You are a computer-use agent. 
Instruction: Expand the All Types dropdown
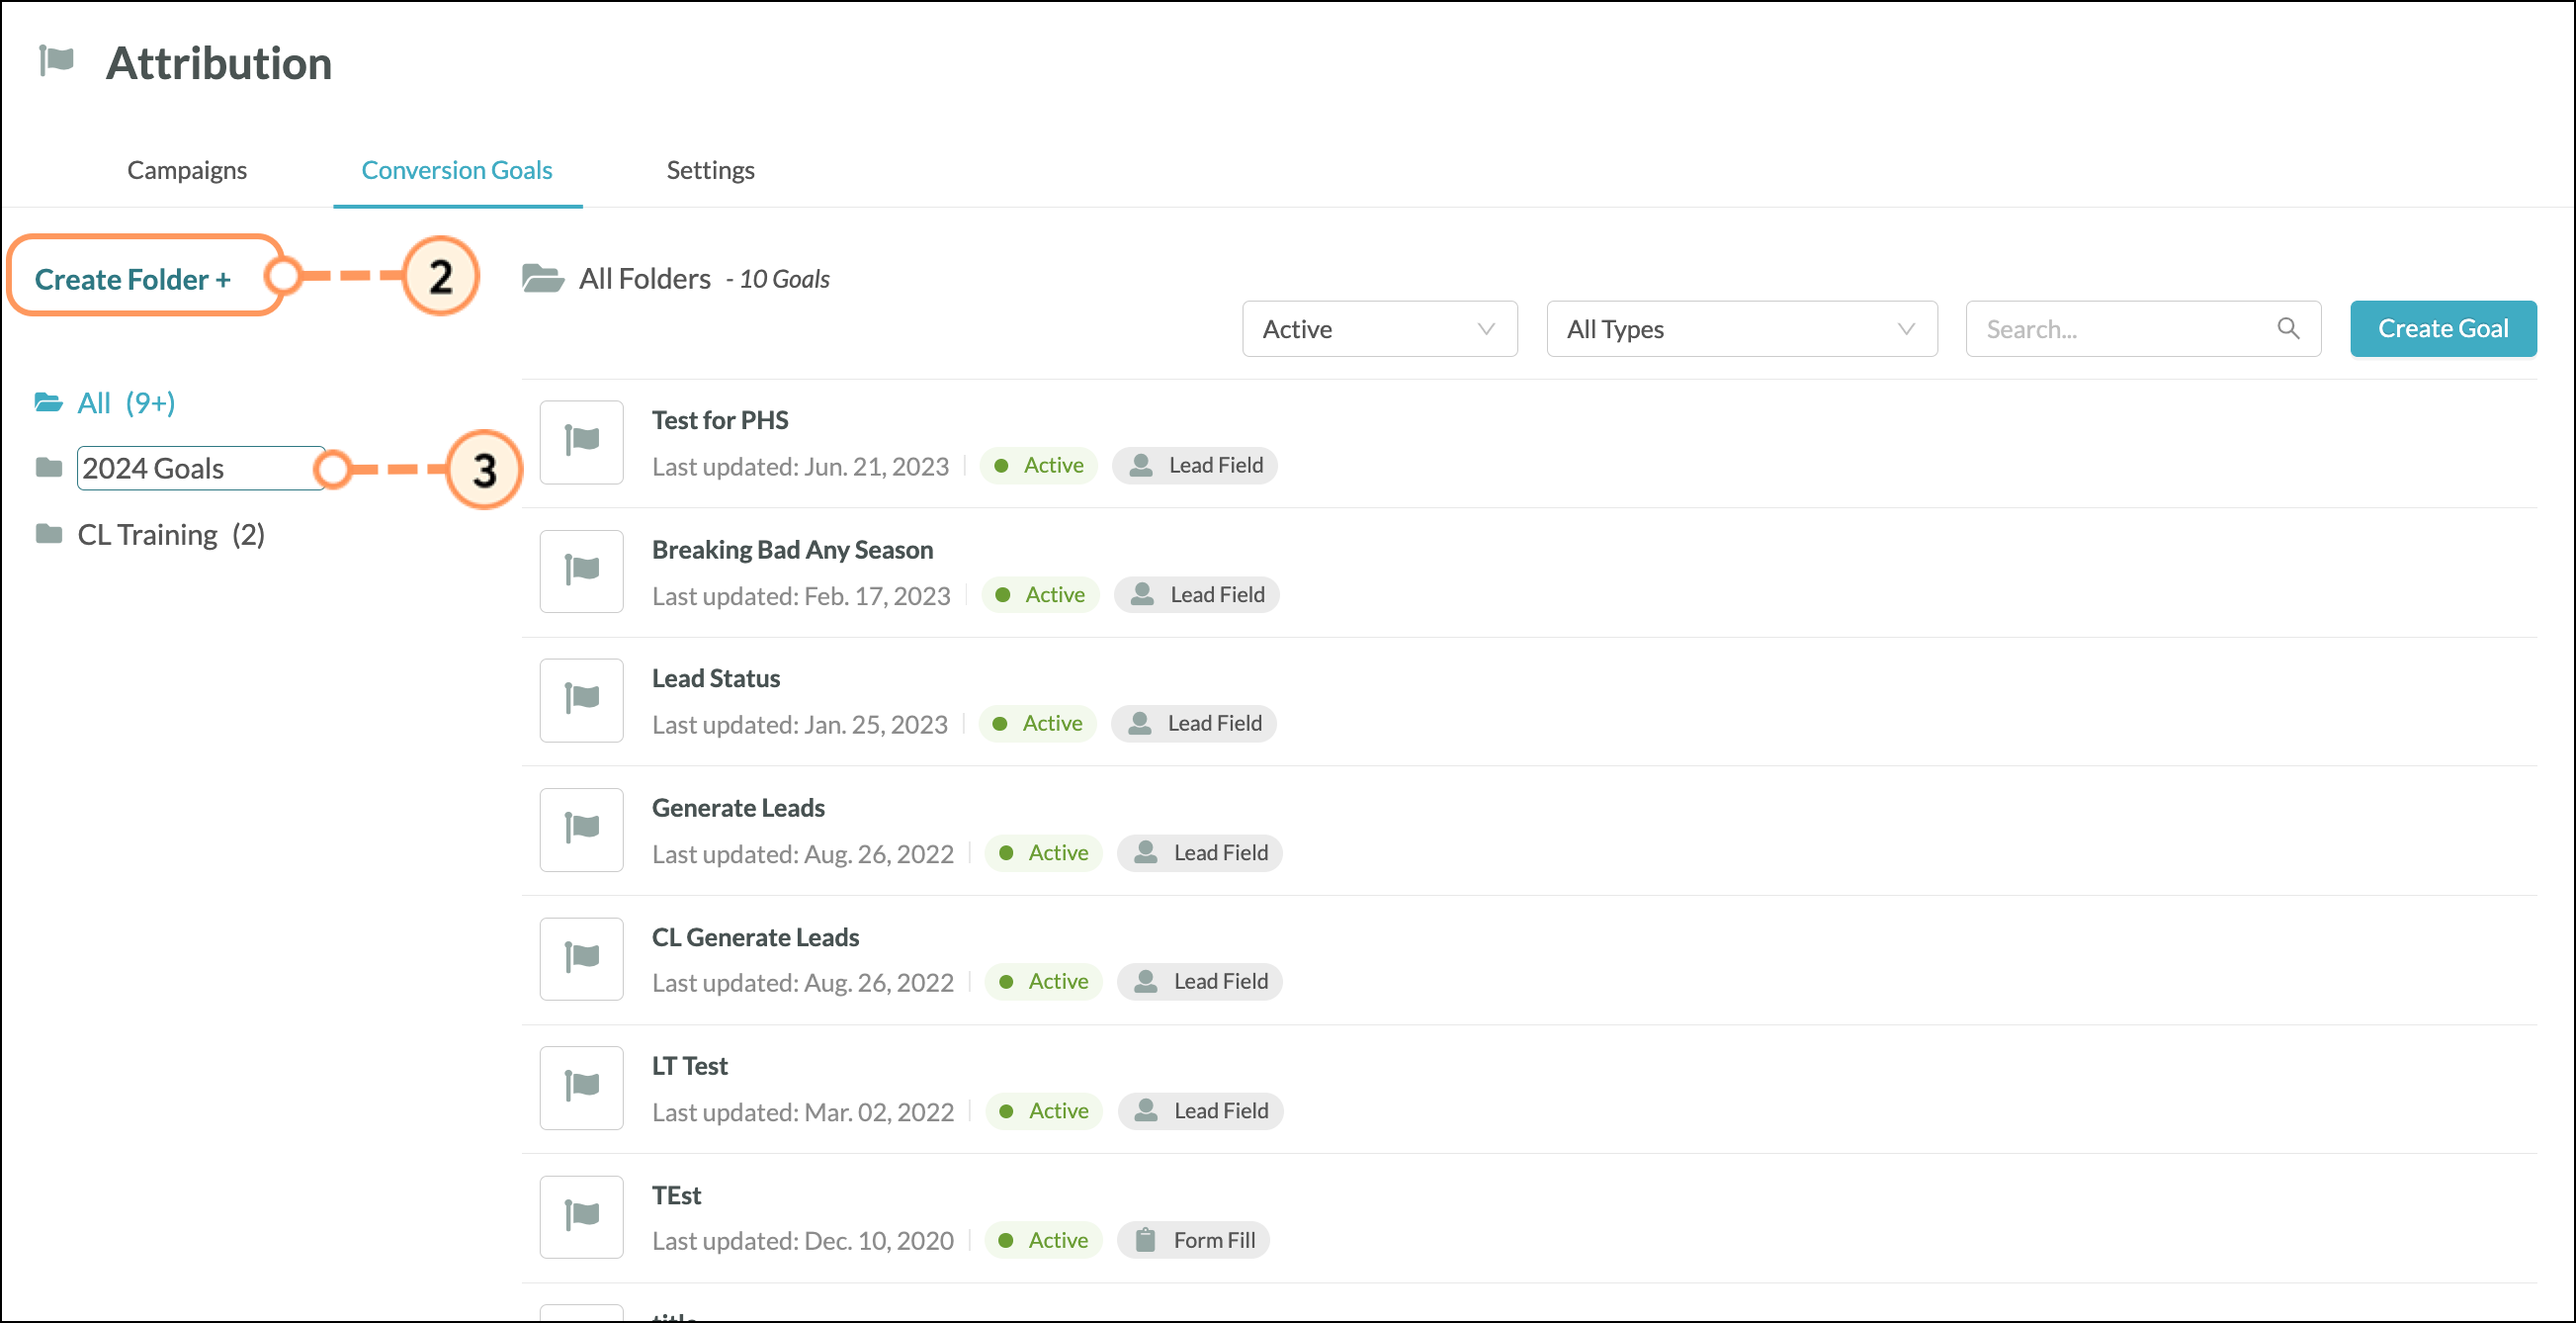click(1741, 329)
